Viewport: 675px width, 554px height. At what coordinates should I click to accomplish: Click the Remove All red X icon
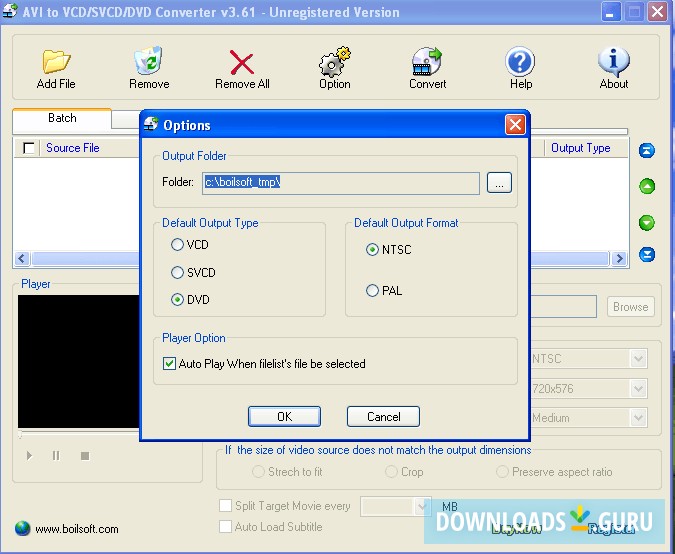coord(242,62)
